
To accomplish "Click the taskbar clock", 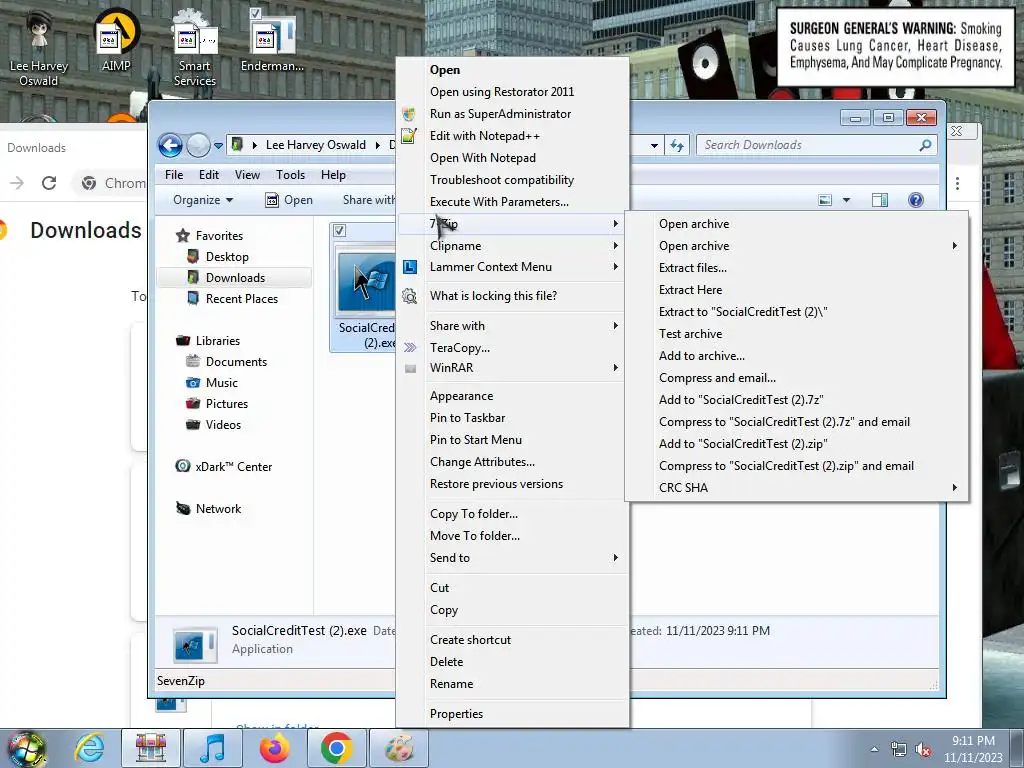I will 973,749.
